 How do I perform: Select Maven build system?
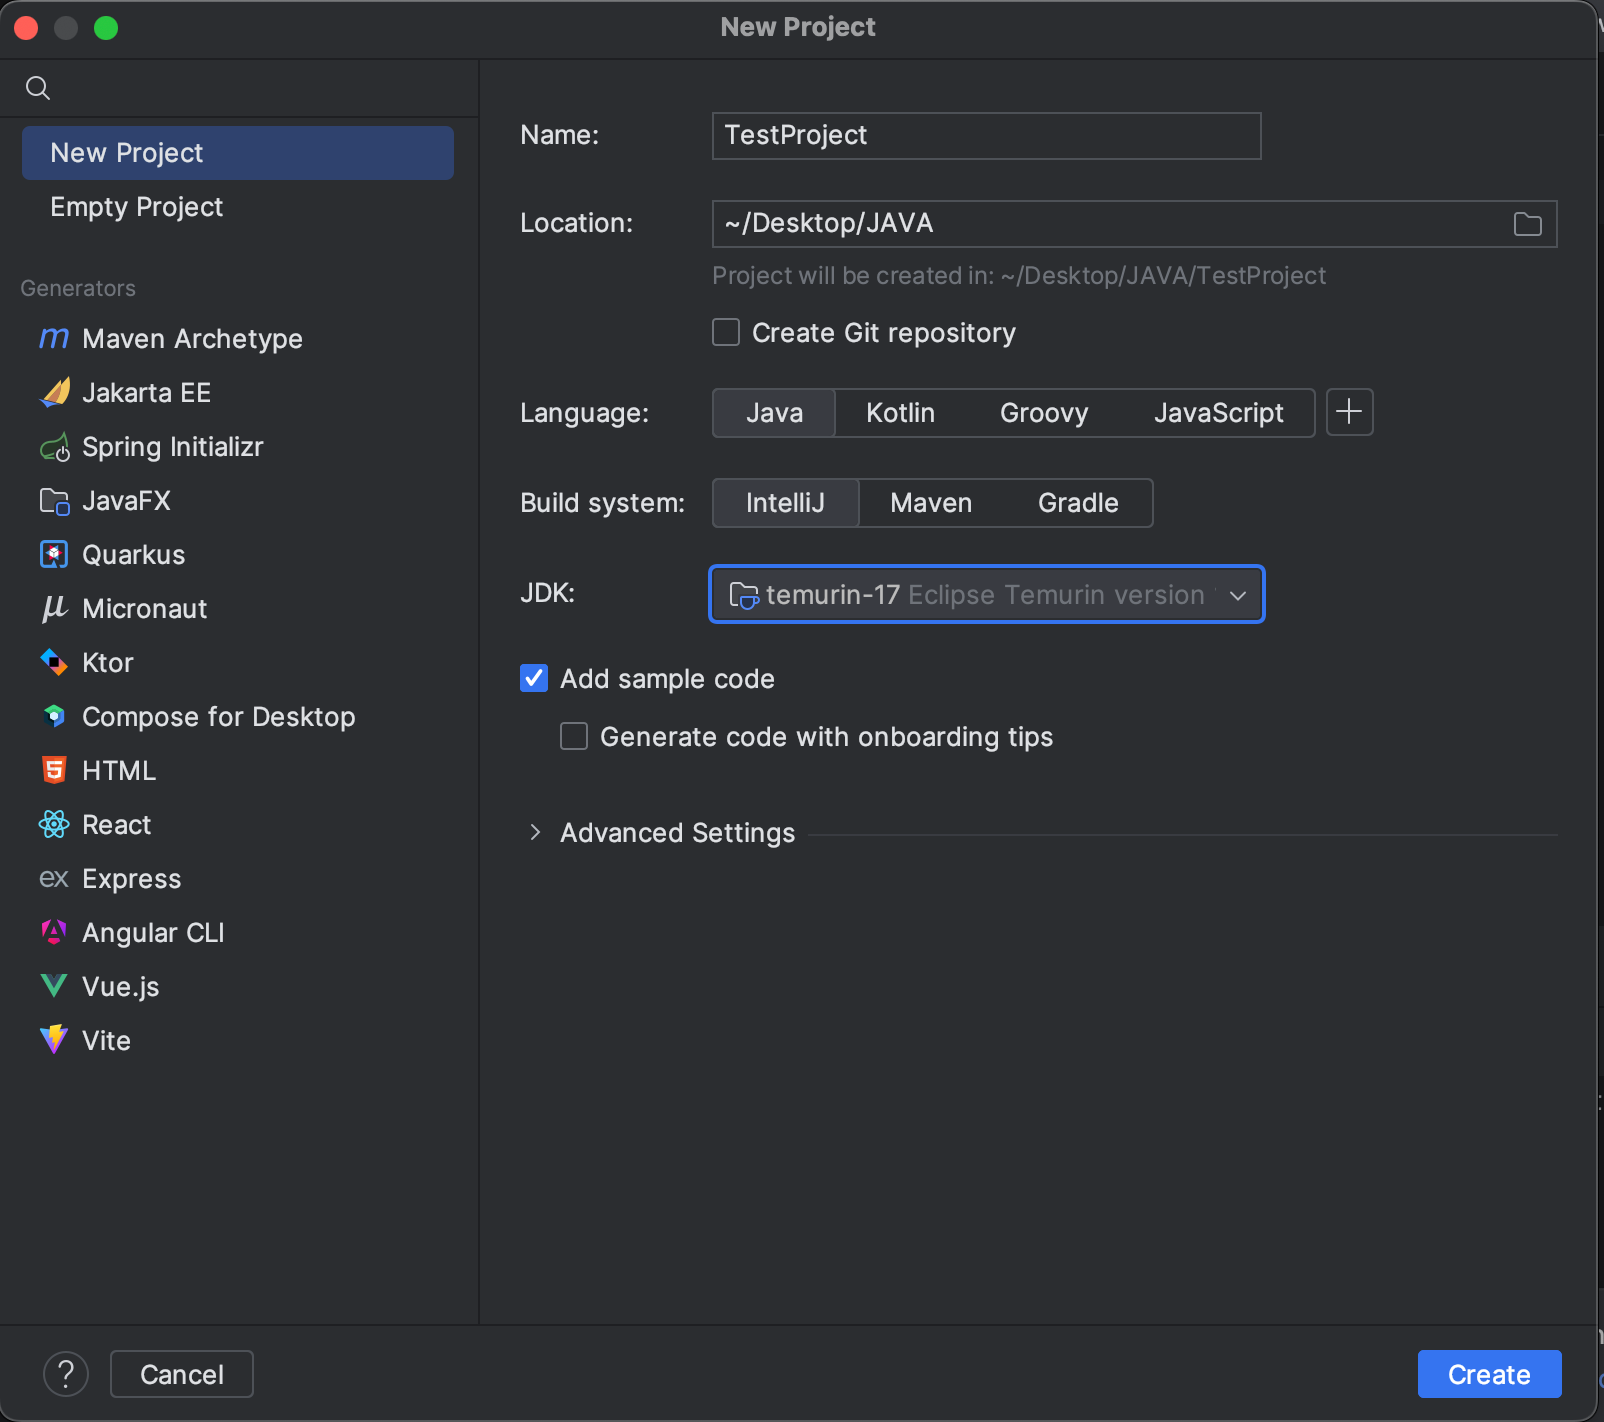click(931, 503)
